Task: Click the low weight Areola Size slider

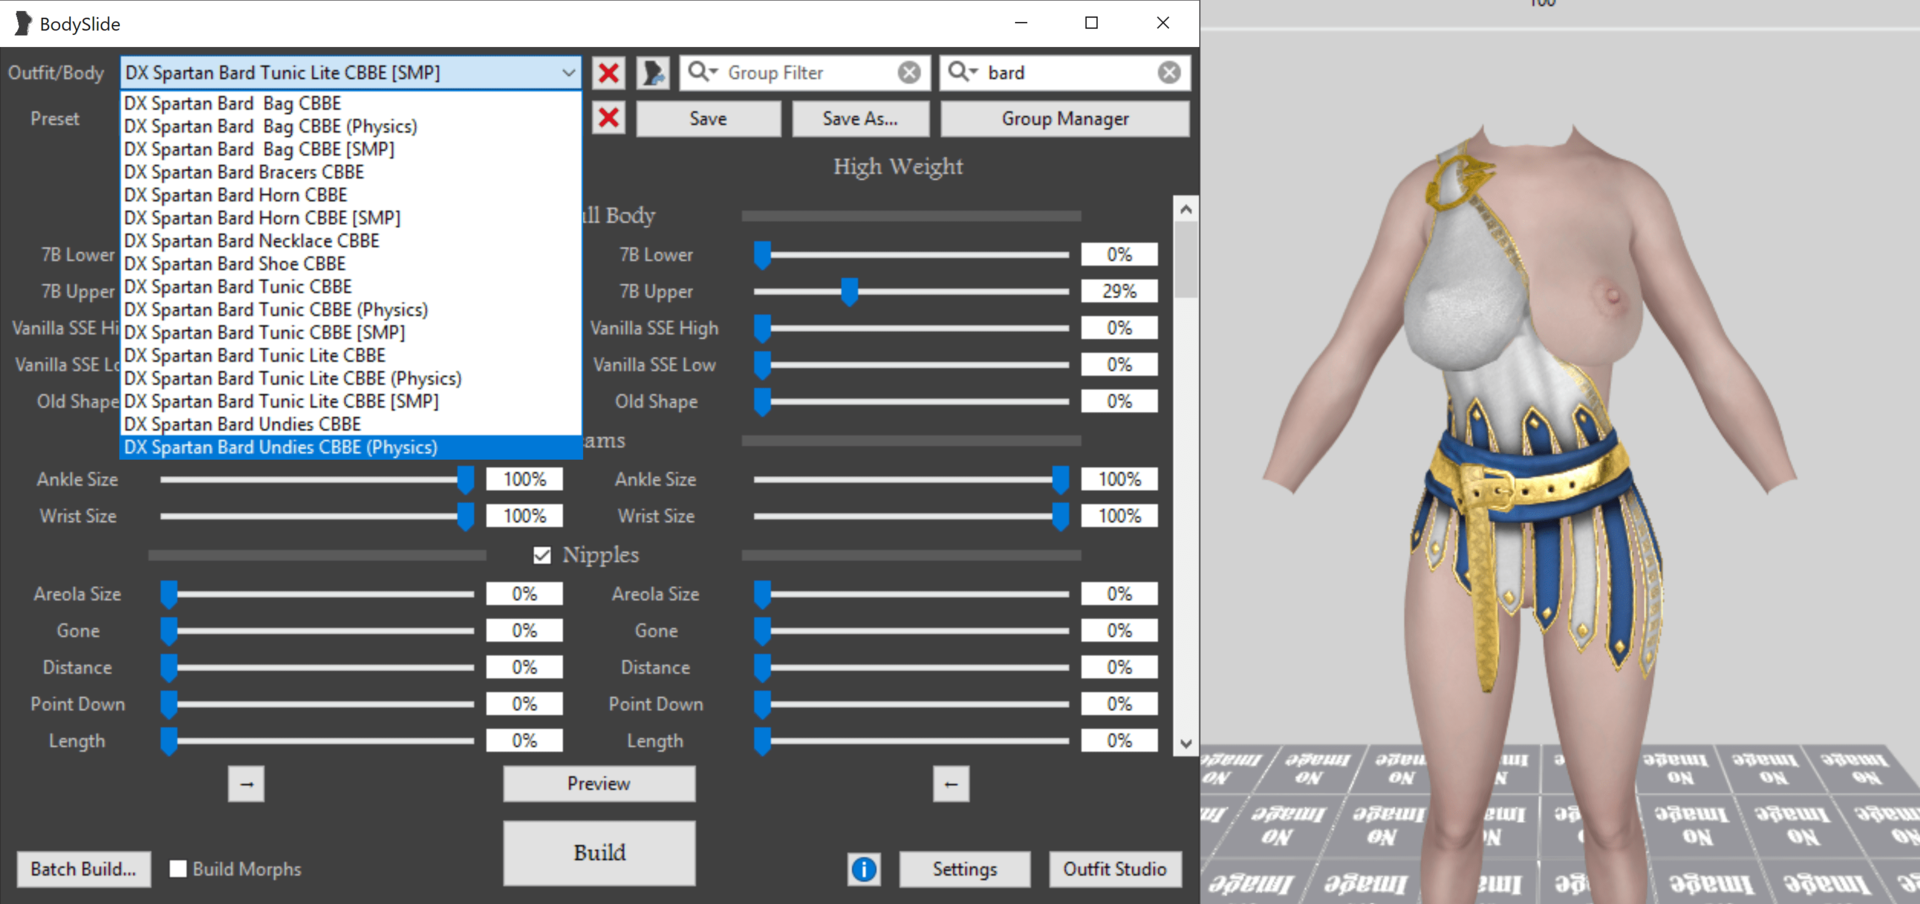Action: [x=317, y=594]
